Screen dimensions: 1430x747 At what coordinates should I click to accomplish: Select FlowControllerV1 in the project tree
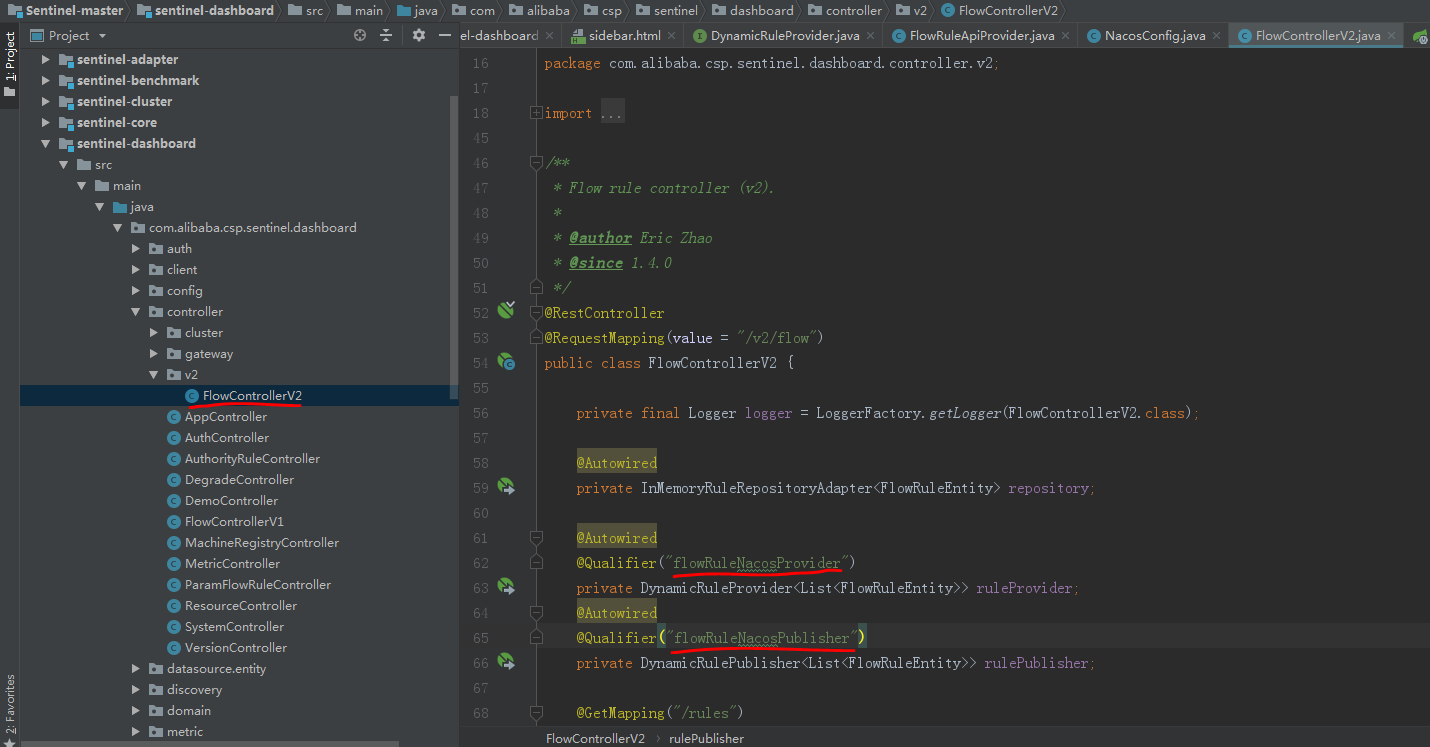pyautogui.click(x=234, y=522)
